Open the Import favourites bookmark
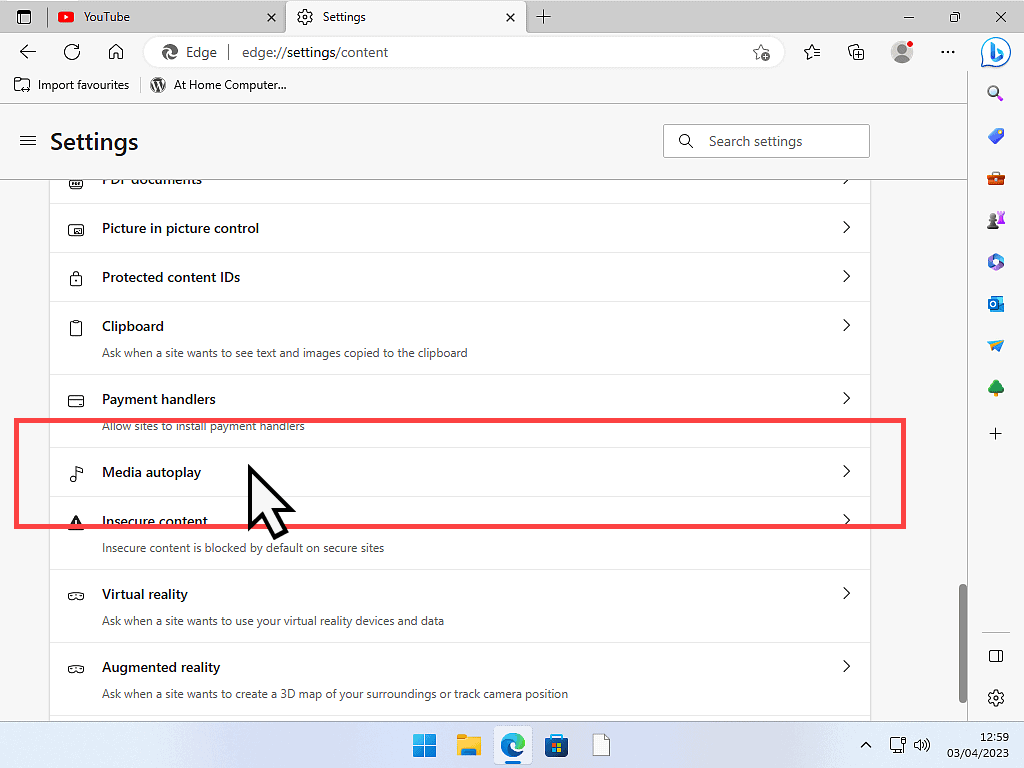The image size is (1024, 768). (72, 85)
